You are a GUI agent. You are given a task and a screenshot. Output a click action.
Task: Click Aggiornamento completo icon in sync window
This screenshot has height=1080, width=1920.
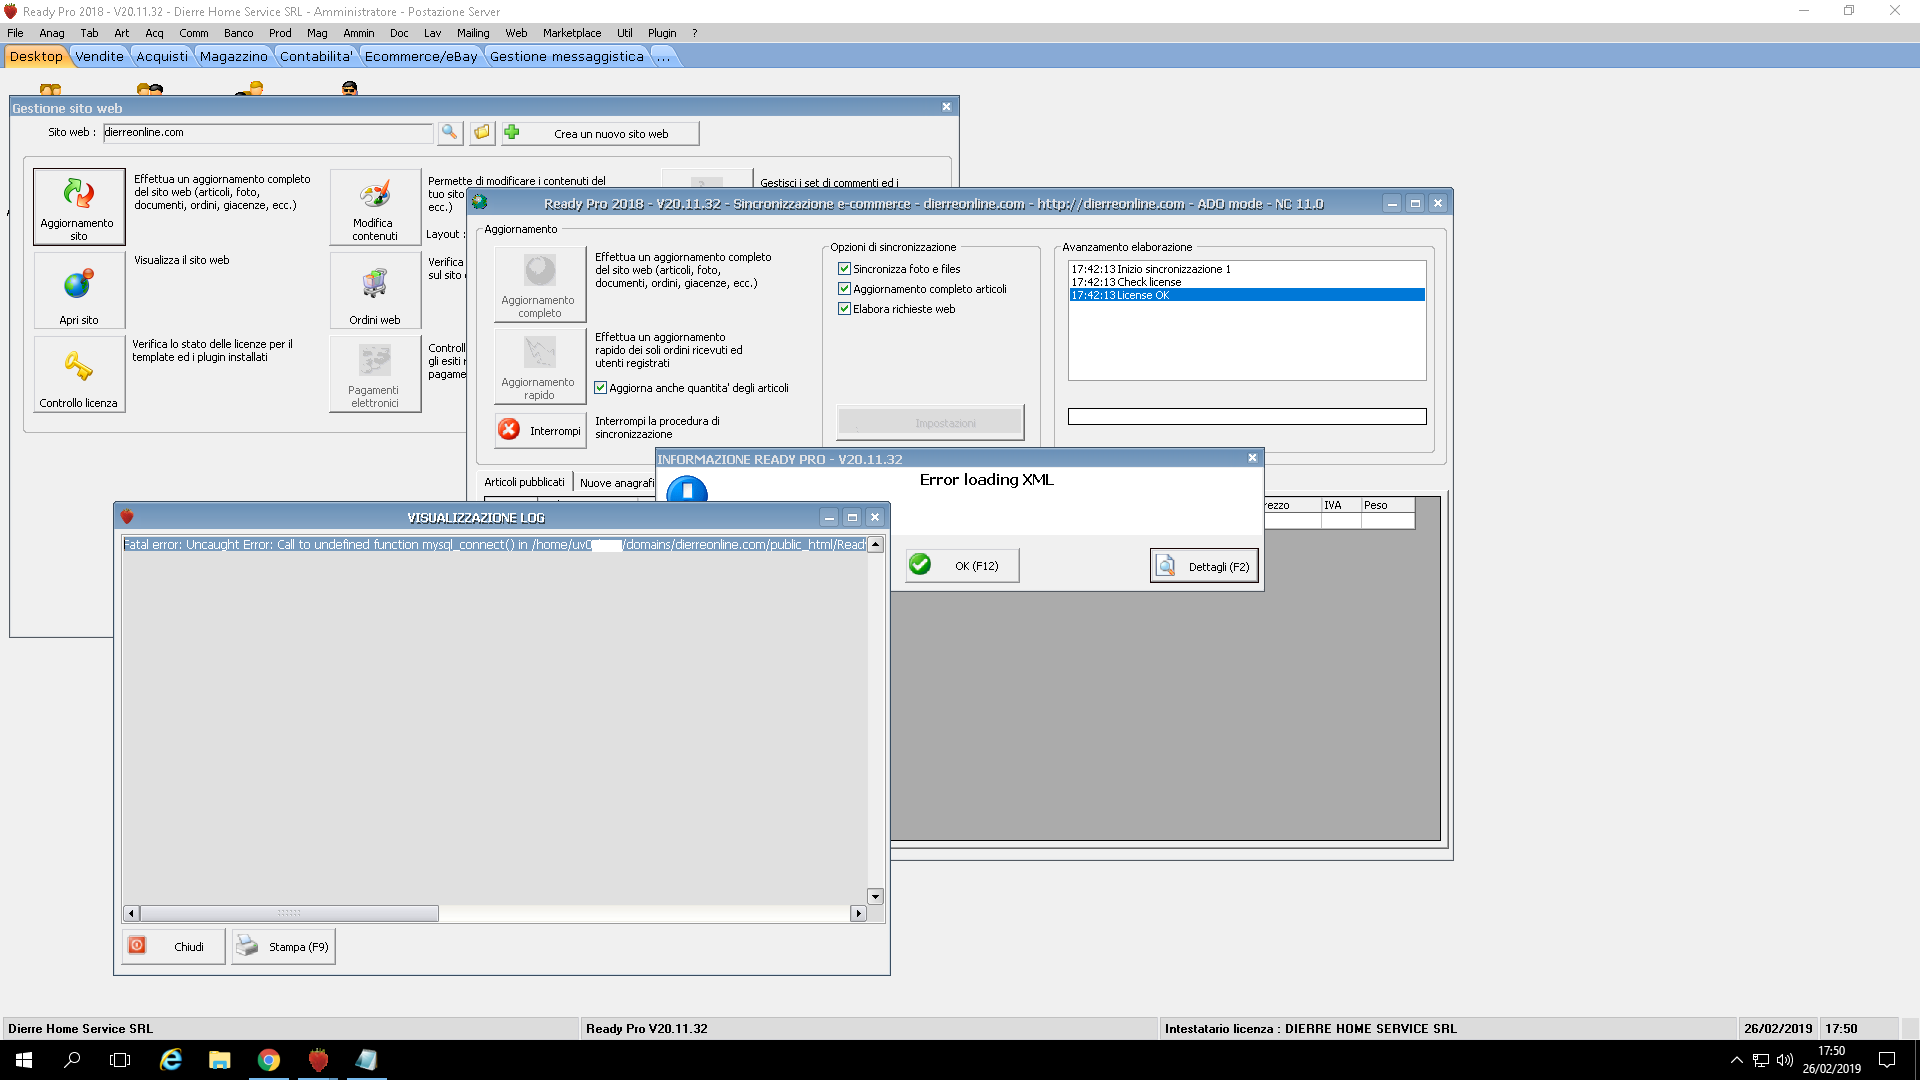point(540,284)
